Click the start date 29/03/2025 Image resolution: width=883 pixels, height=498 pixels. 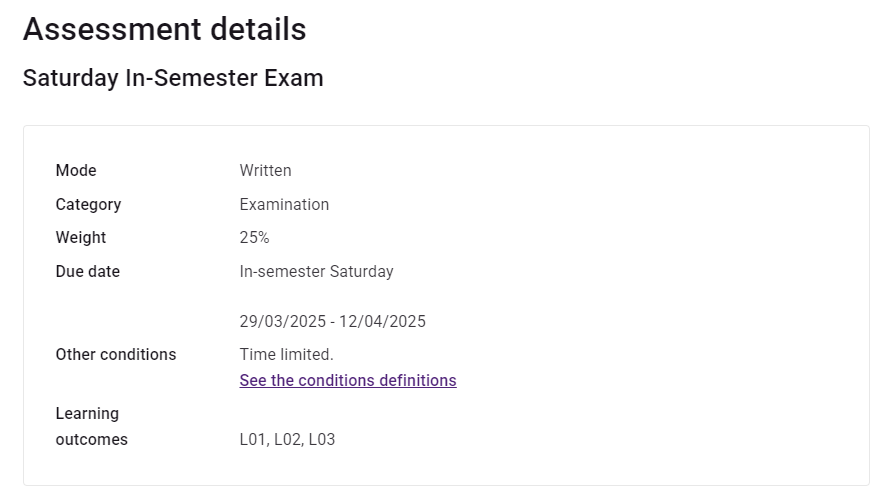point(283,322)
